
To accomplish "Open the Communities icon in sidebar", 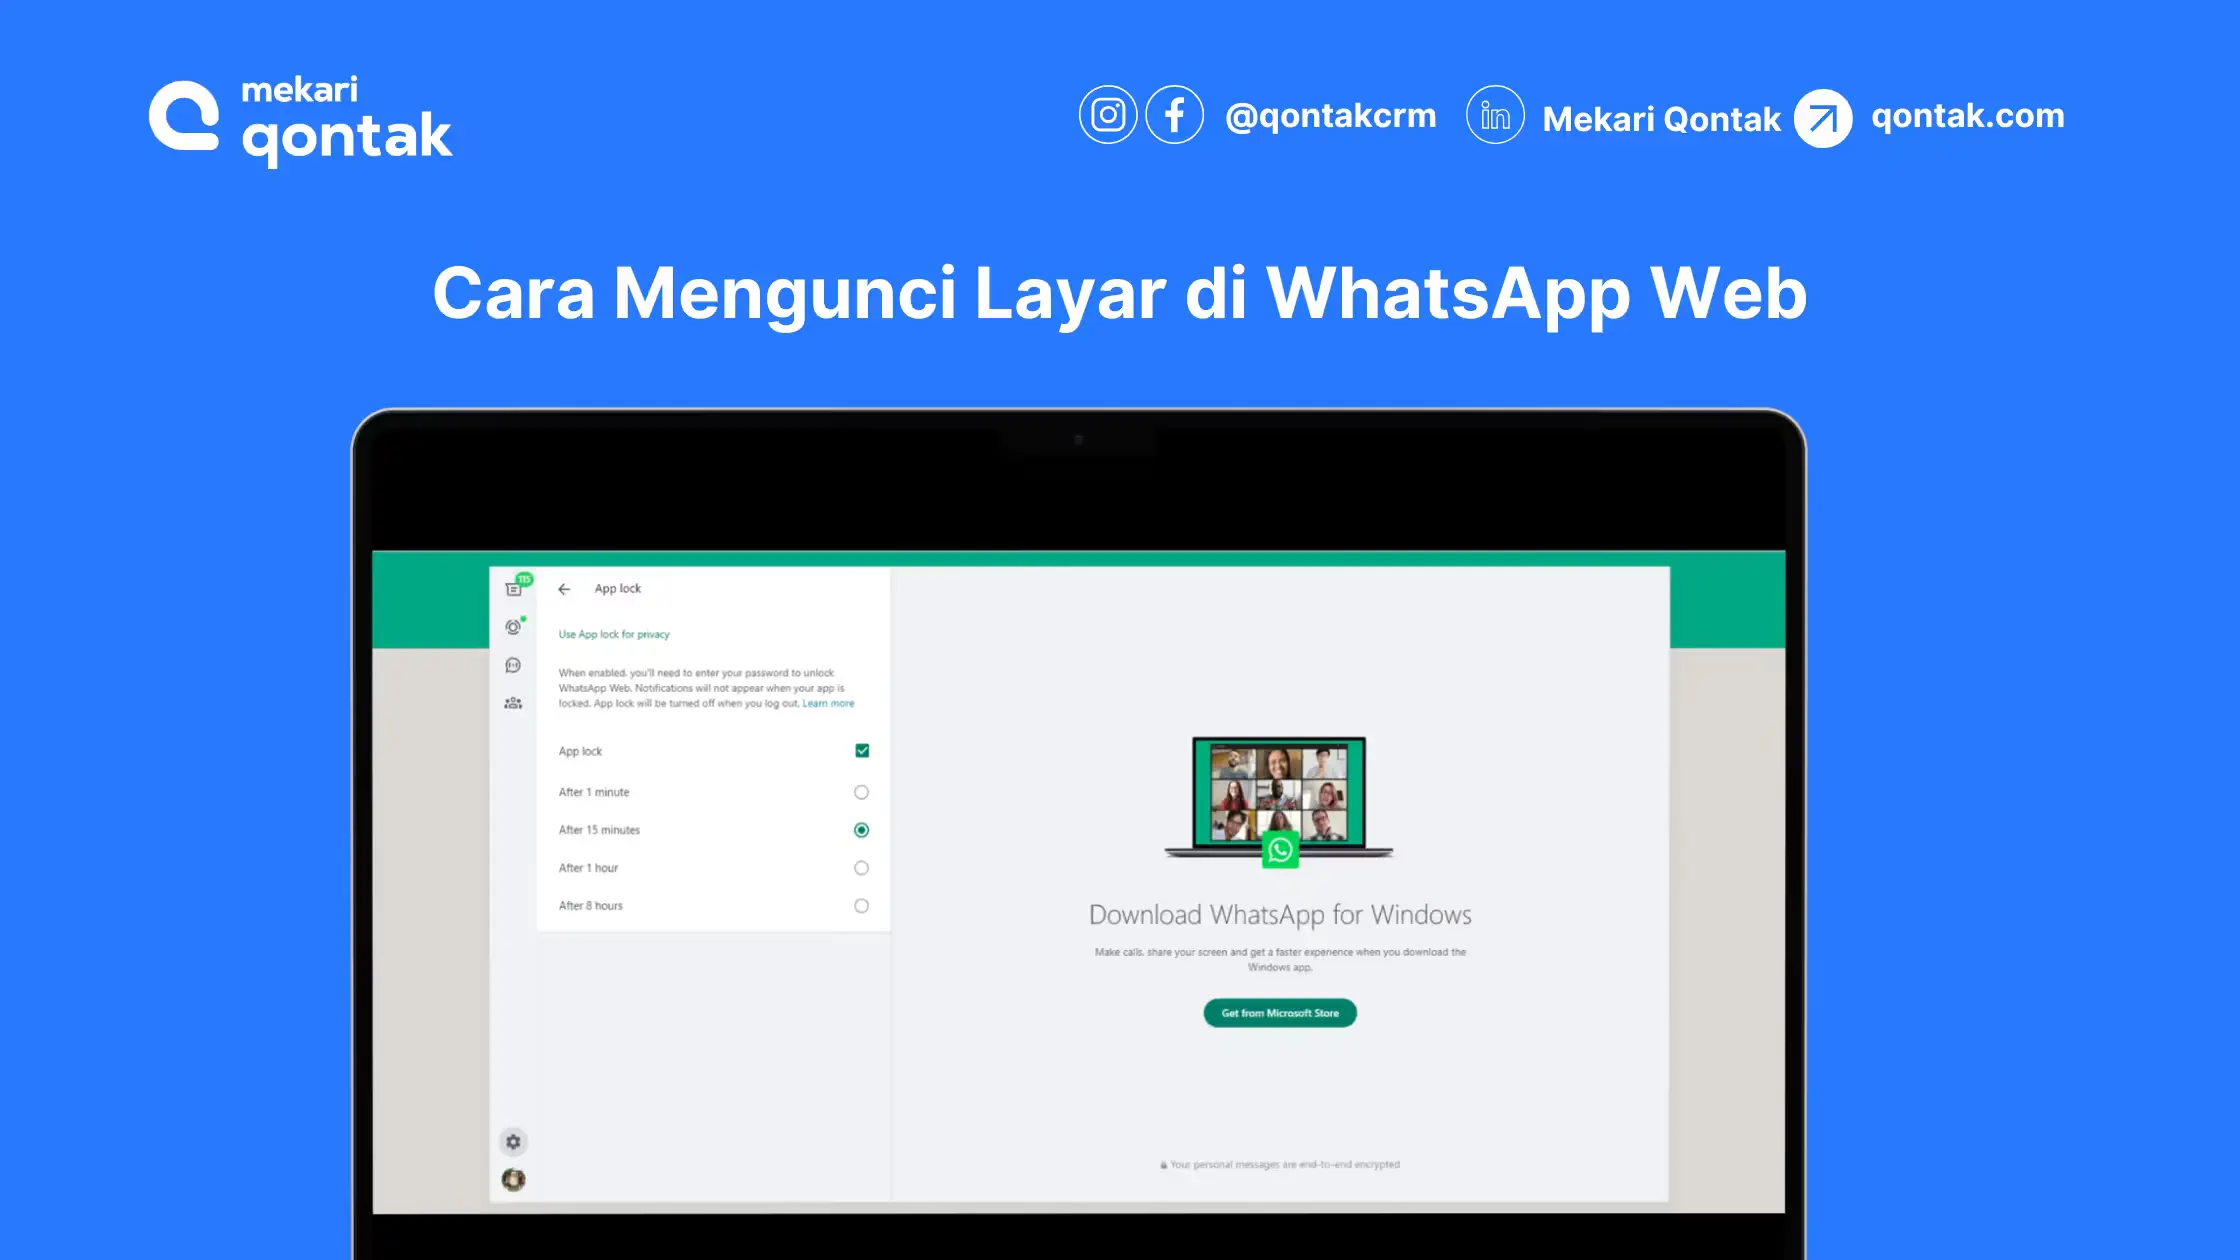I will pos(513,703).
